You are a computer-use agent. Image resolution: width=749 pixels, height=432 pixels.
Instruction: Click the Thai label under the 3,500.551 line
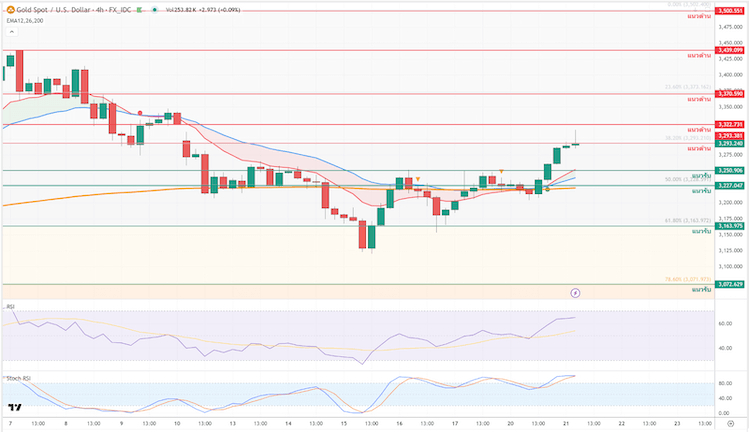pyautogui.click(x=699, y=16)
